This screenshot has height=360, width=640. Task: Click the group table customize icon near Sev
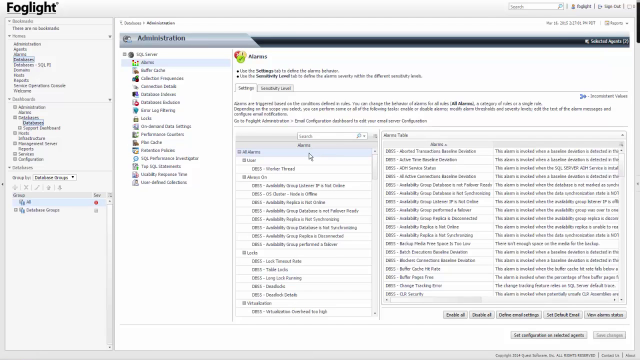coord(109,195)
